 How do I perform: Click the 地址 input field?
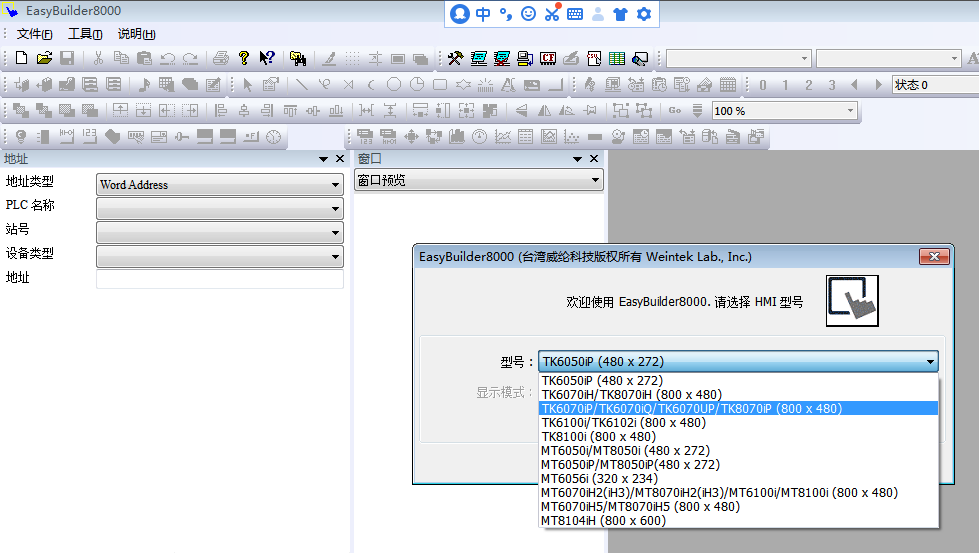tap(219, 279)
